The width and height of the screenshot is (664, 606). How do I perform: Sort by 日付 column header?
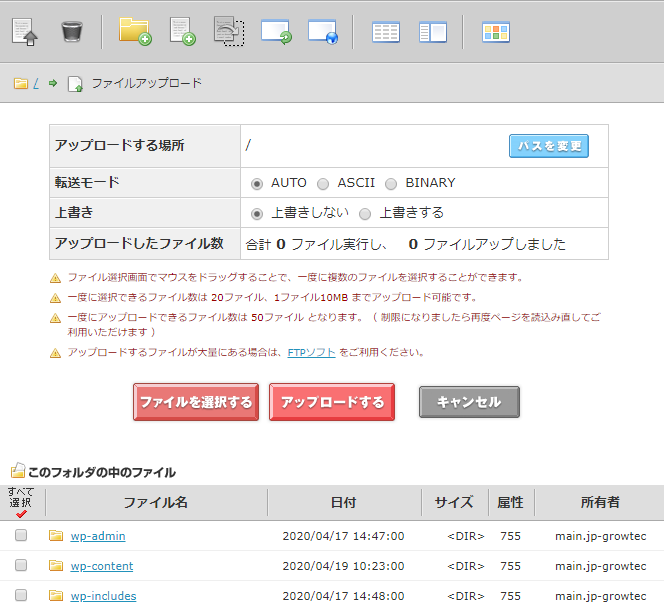343,502
